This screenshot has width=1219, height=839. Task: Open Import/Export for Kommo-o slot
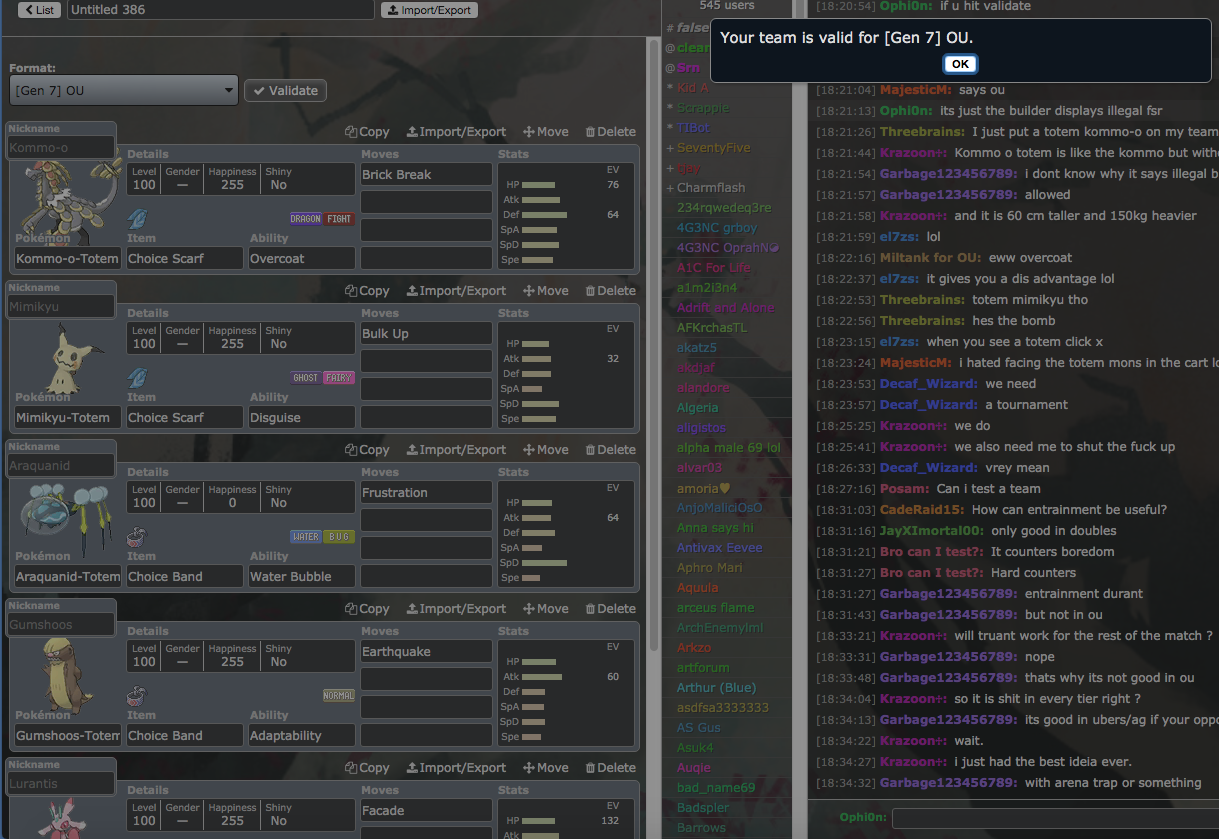(456, 132)
